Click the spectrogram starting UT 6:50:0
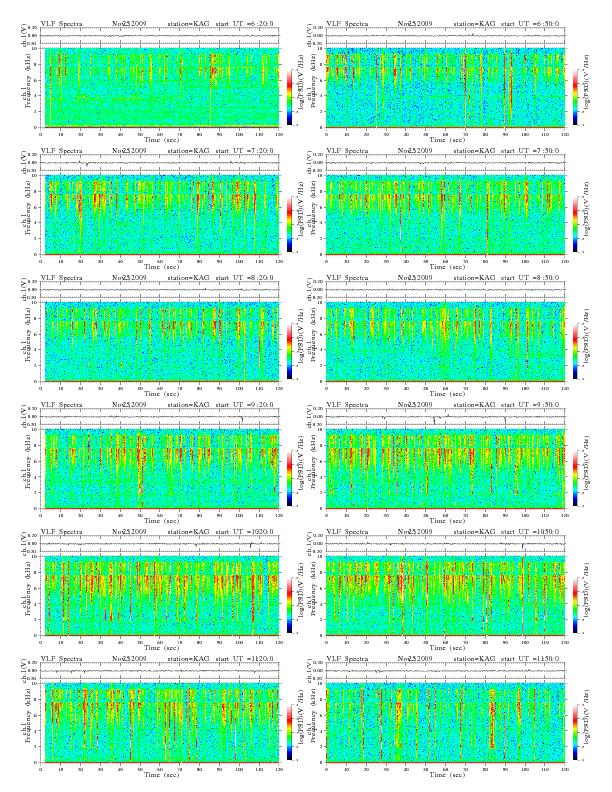 pos(445,87)
